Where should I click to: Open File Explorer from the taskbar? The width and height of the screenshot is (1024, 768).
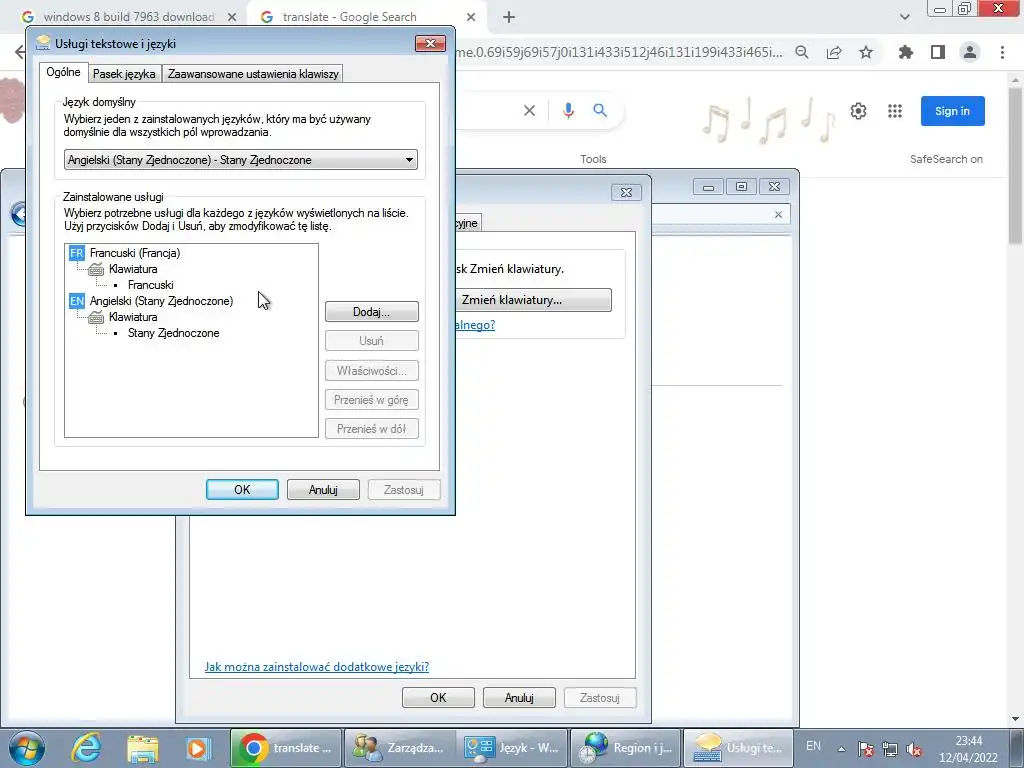pyautogui.click(x=142, y=748)
